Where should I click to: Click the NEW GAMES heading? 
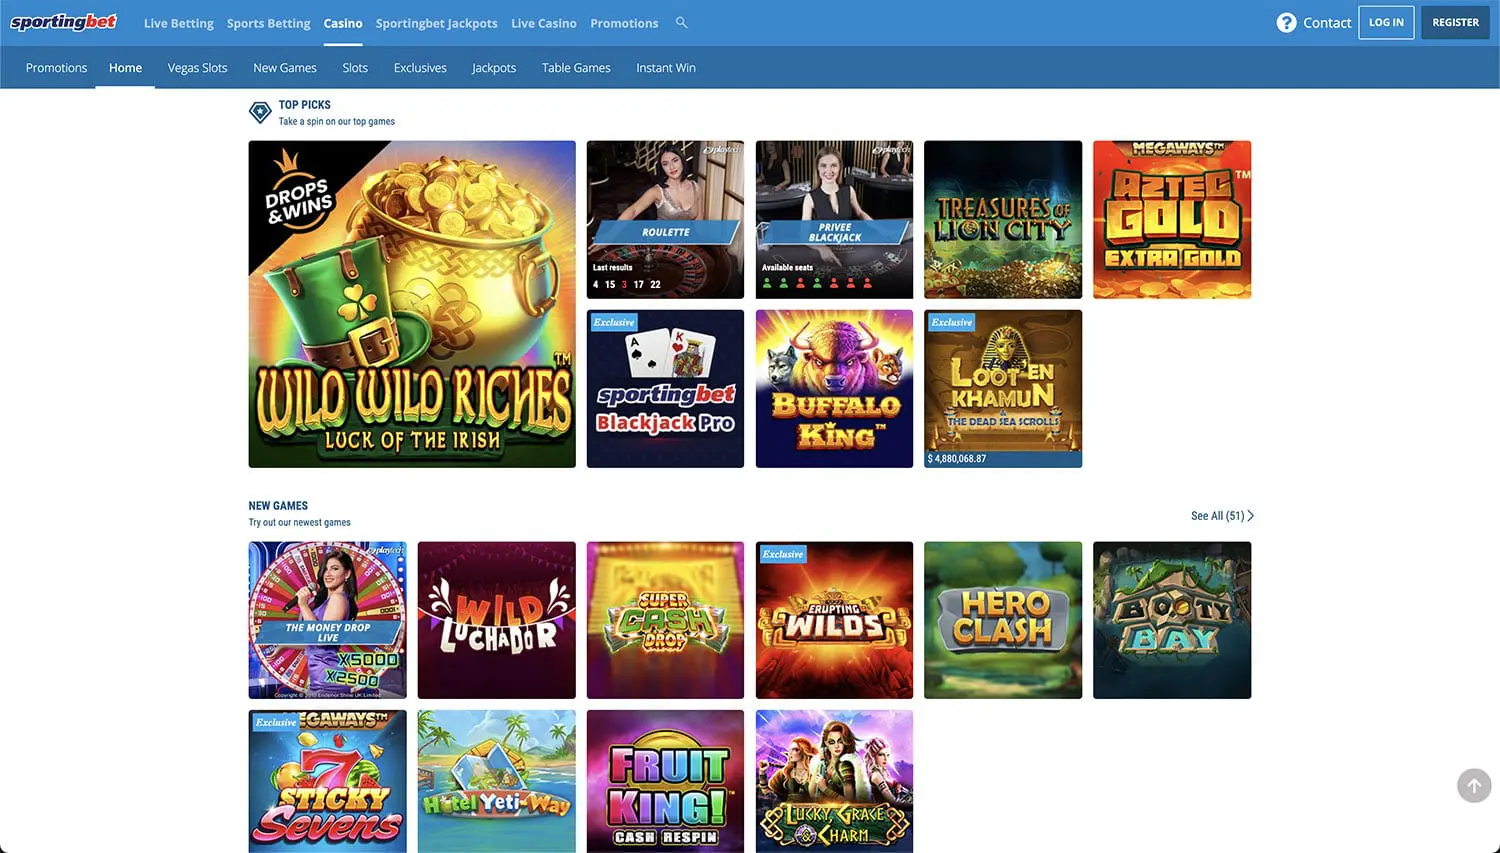pyautogui.click(x=278, y=506)
